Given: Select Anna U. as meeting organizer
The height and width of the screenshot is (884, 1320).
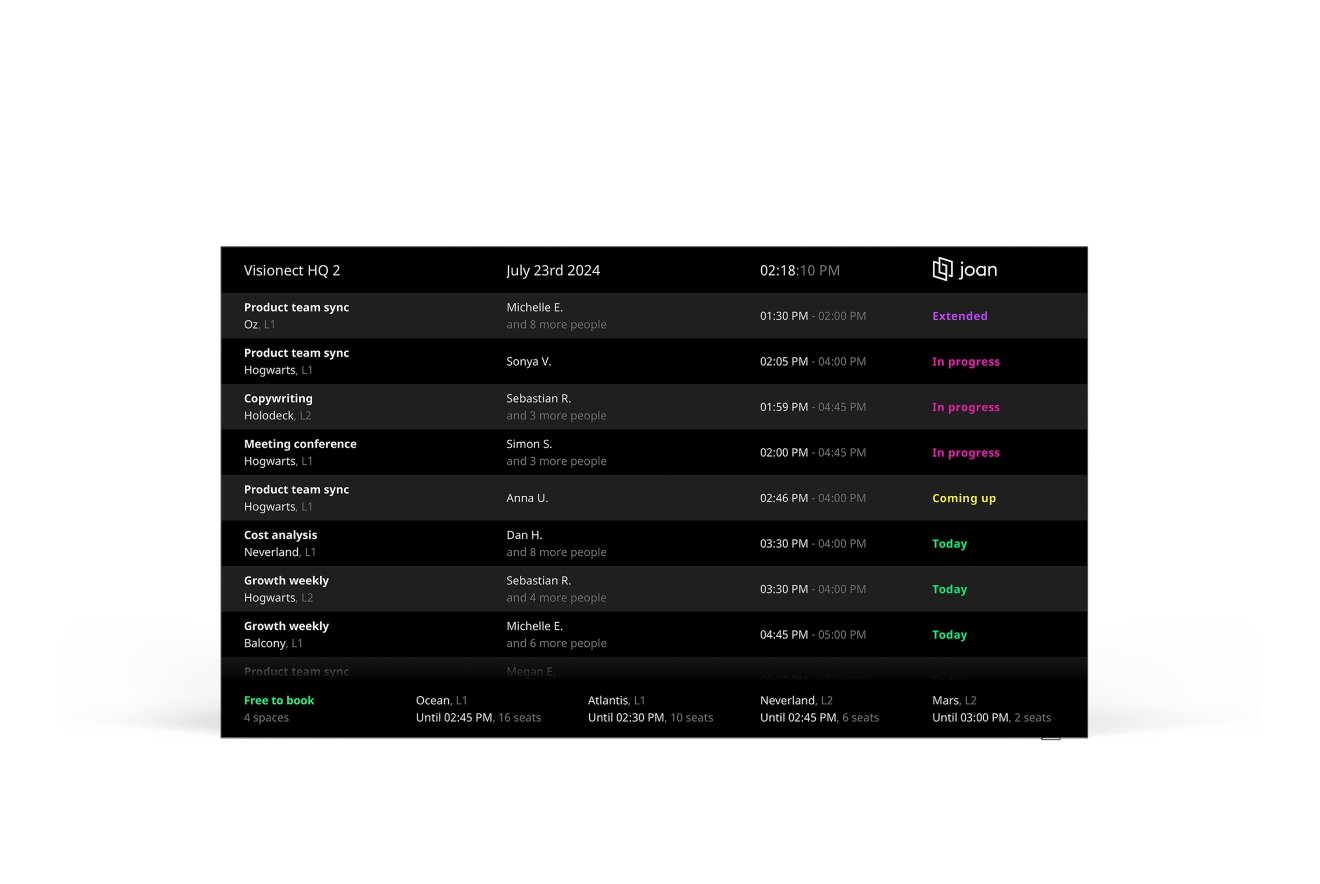Looking at the screenshot, I should coord(527,498).
